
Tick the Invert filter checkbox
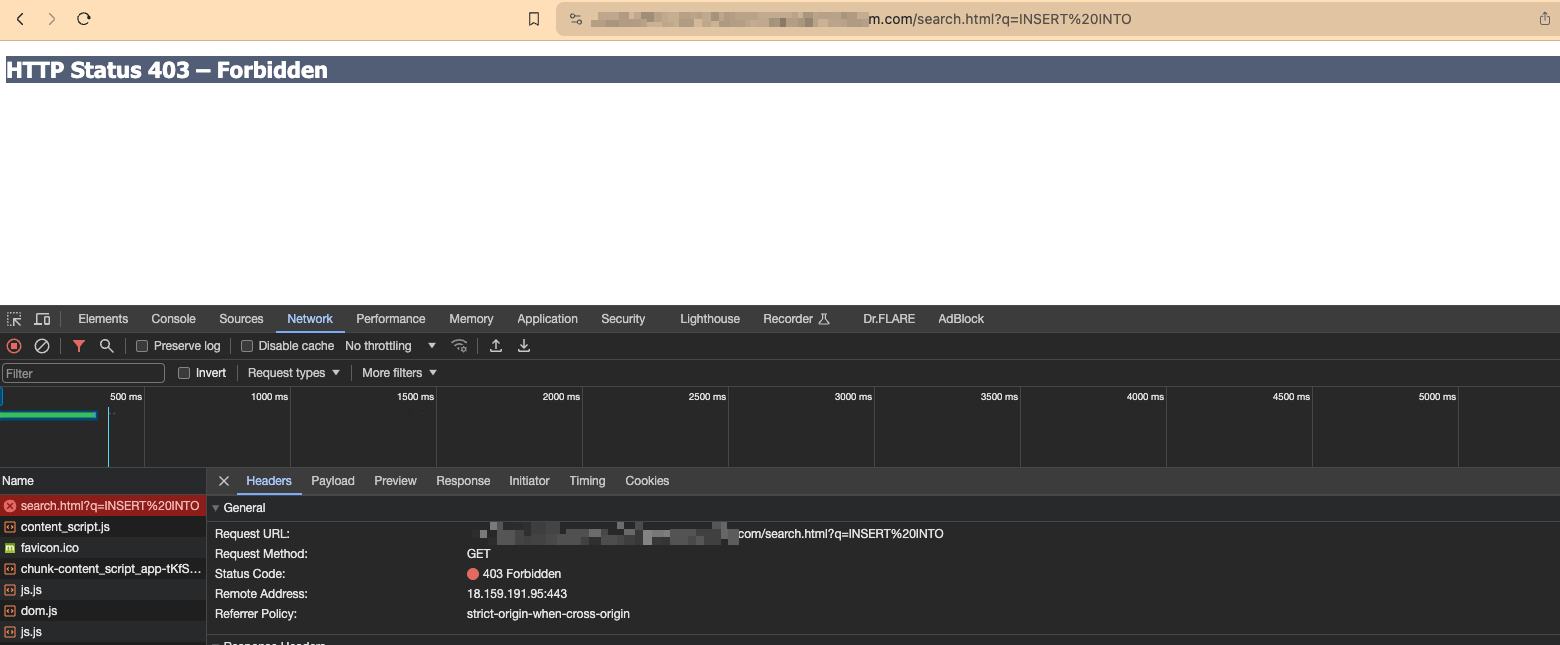184,373
